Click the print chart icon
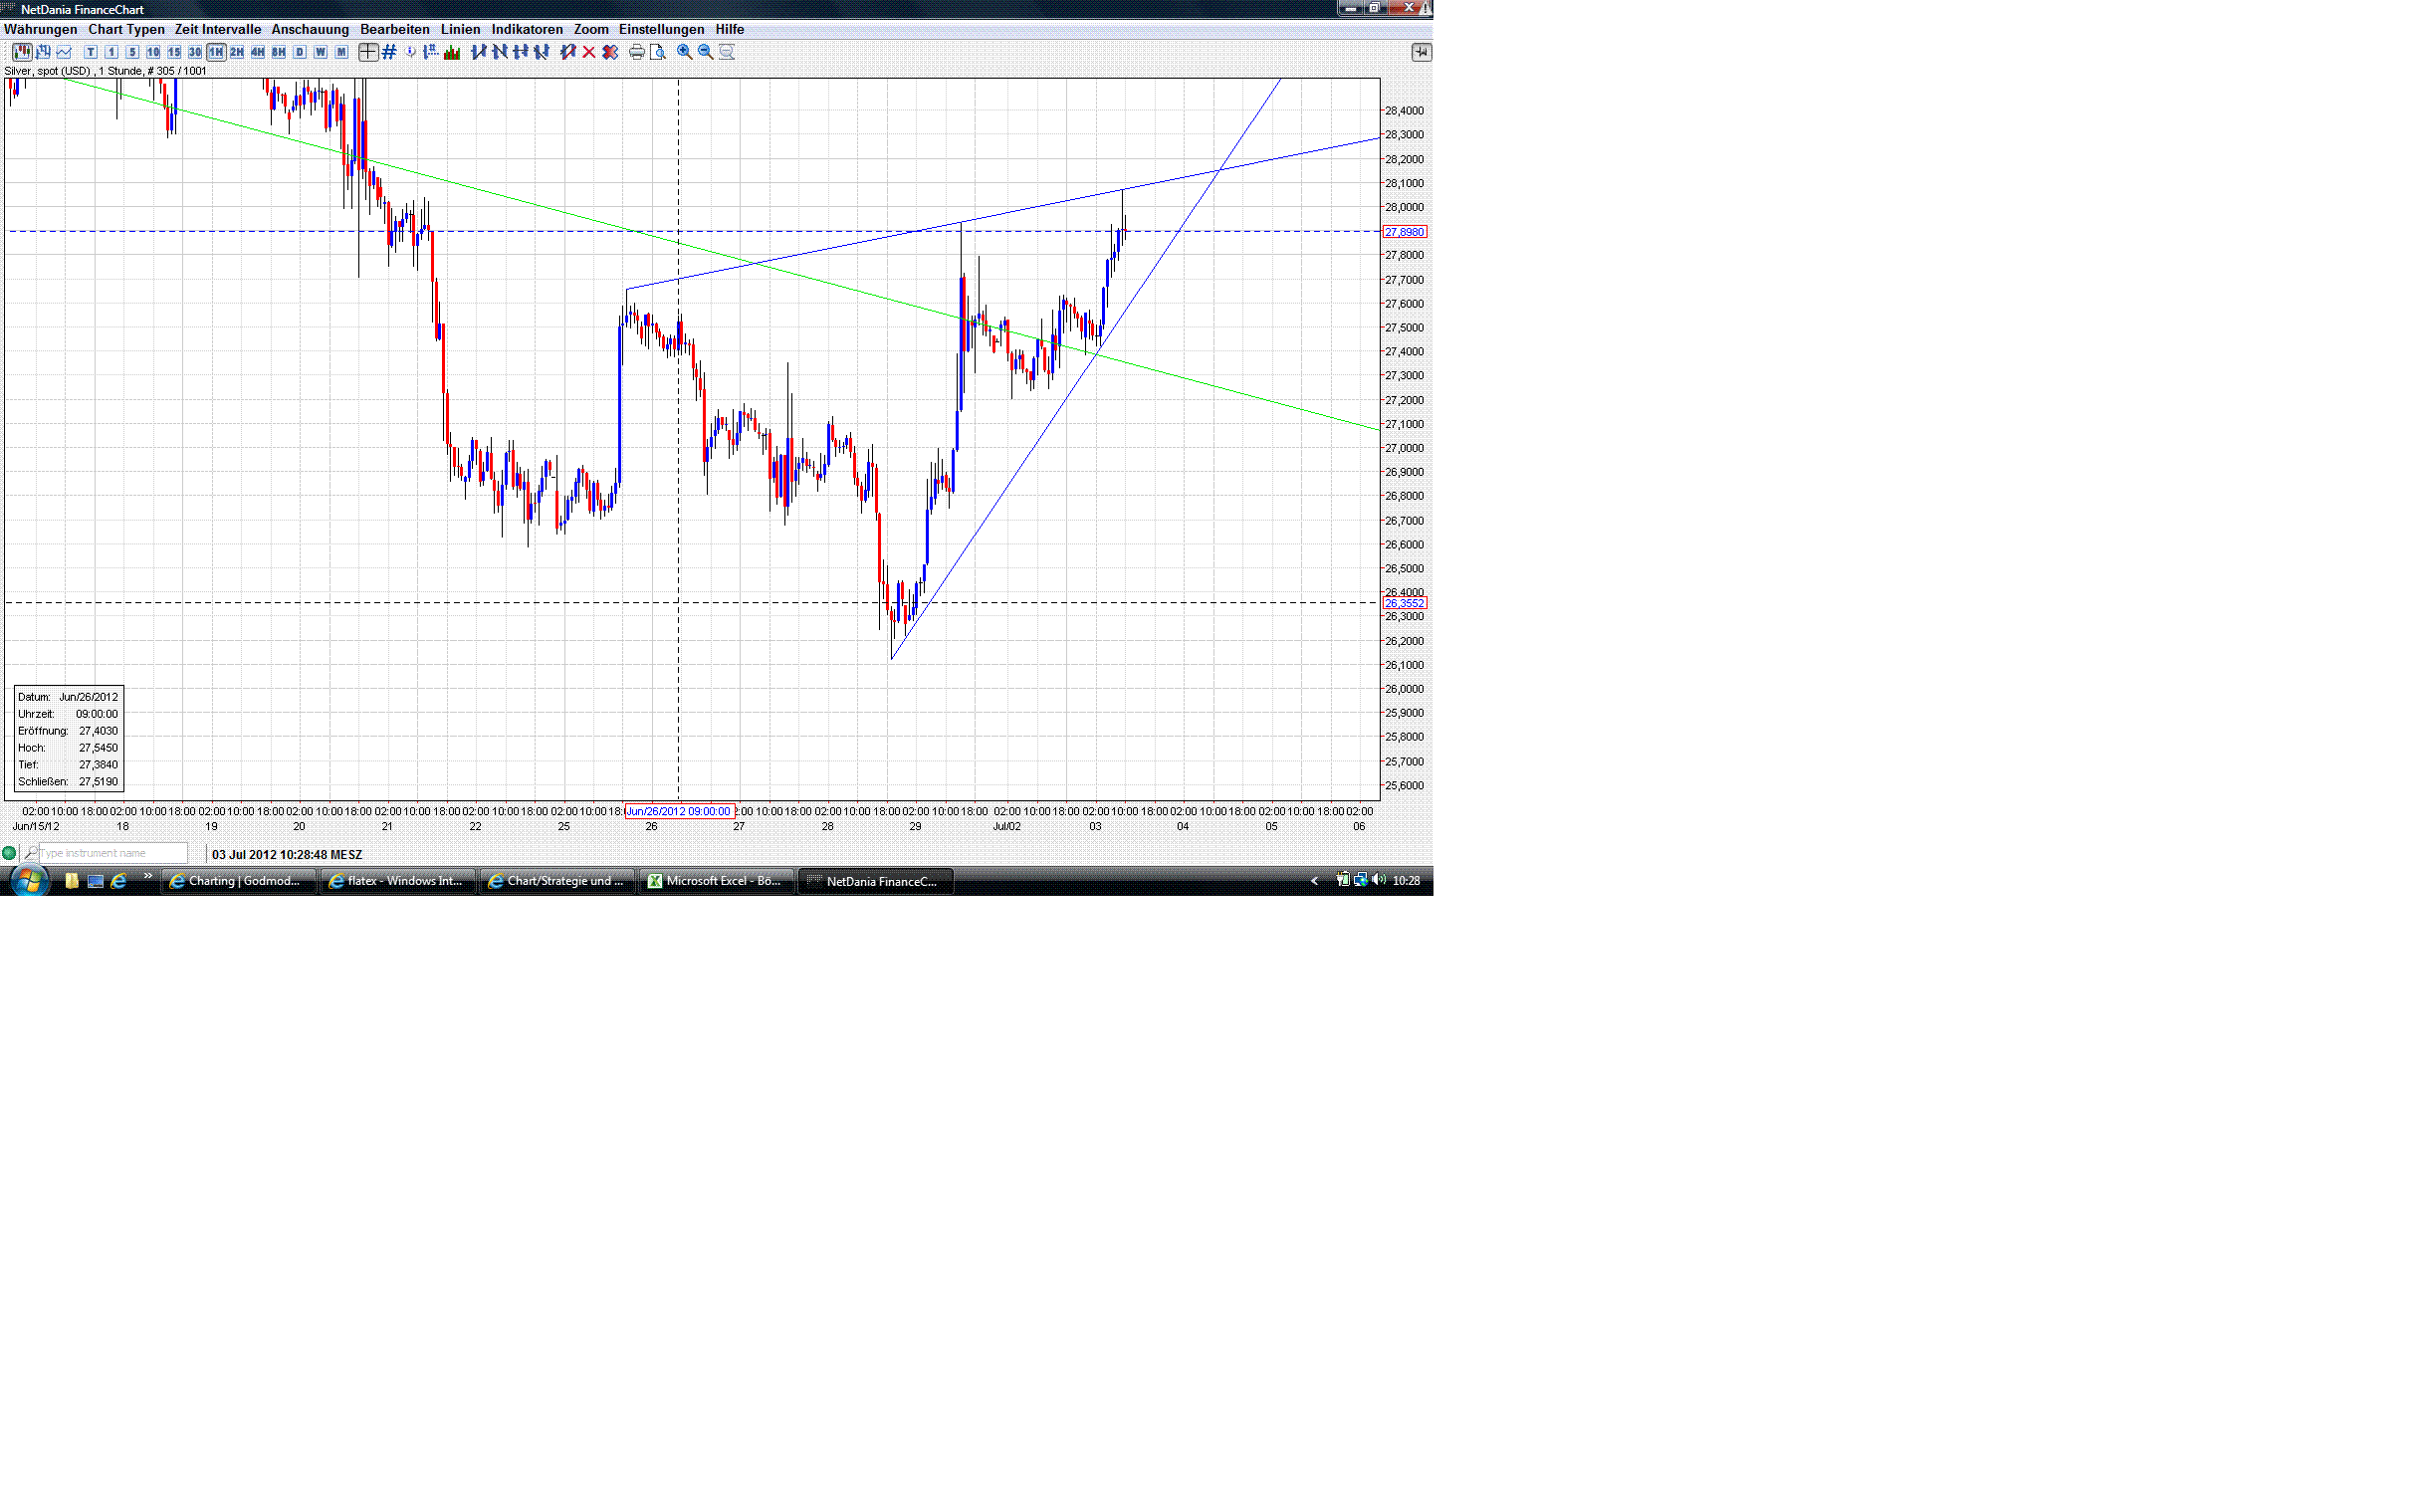The image size is (2419, 1512). click(636, 52)
